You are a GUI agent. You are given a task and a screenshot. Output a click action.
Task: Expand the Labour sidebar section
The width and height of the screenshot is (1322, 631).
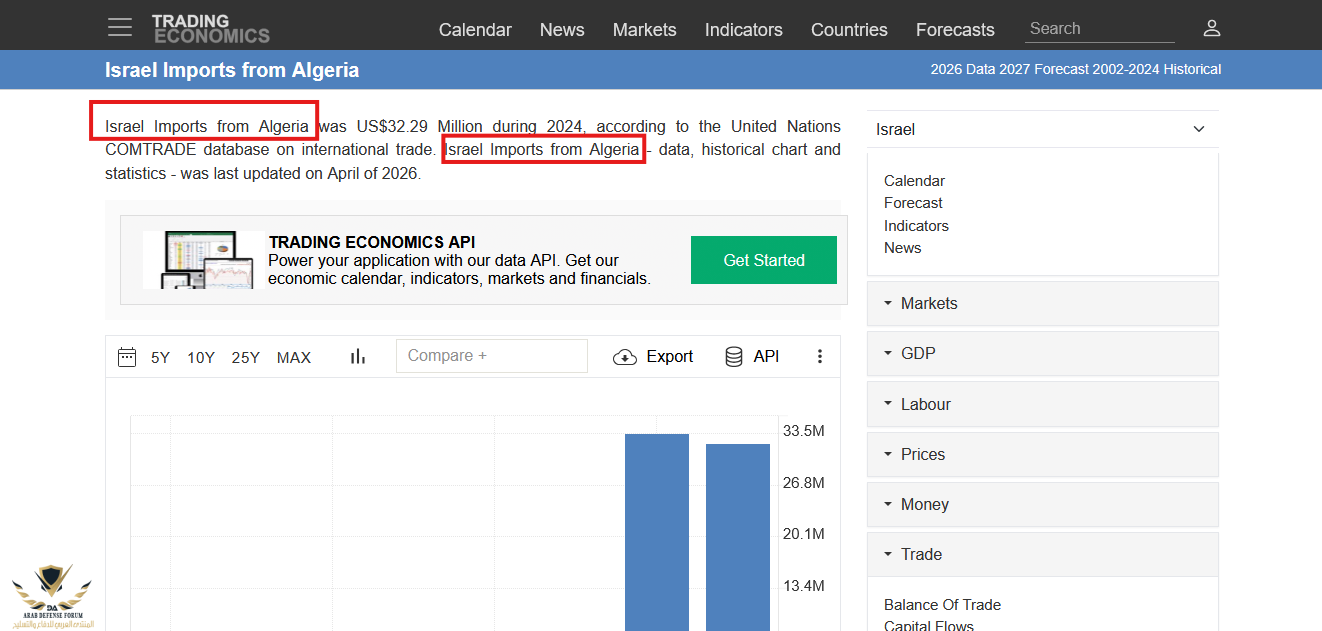pyautogui.click(x=1042, y=404)
